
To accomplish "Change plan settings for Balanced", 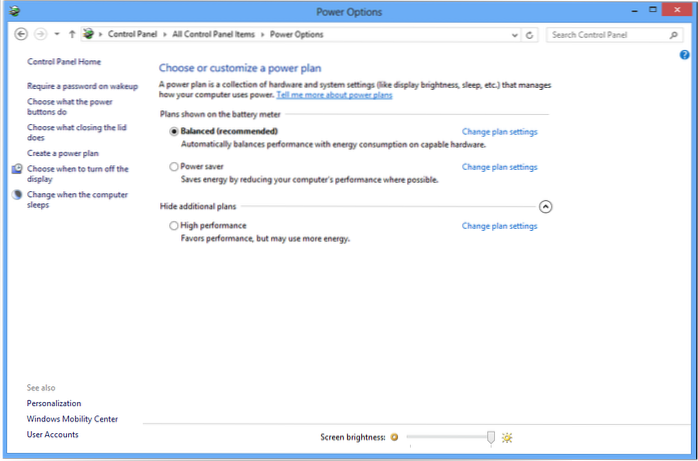I will [x=499, y=132].
